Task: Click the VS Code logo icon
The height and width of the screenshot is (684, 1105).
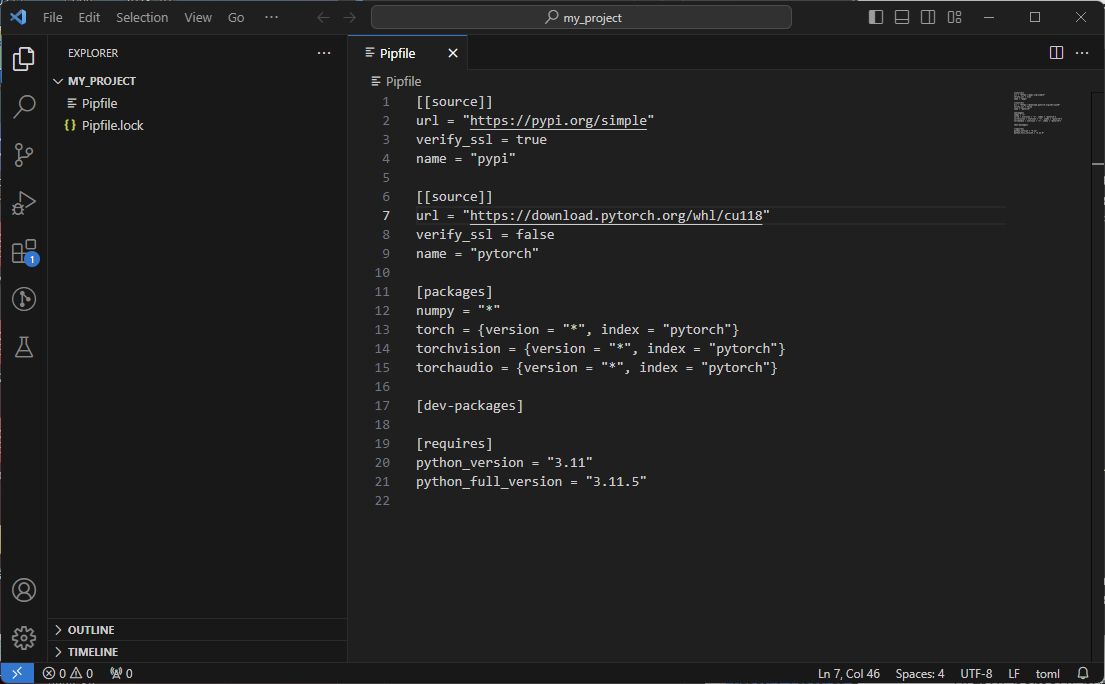Action: [x=18, y=17]
